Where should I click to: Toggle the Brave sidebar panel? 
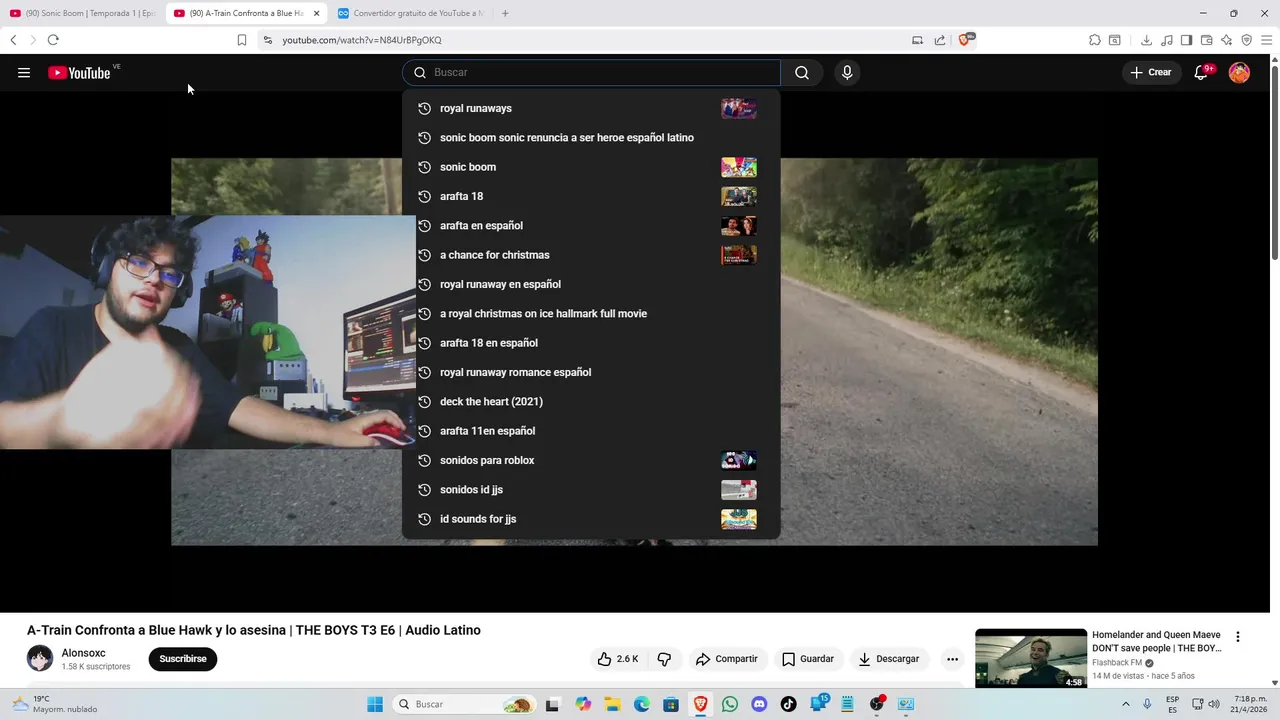click(x=1186, y=40)
